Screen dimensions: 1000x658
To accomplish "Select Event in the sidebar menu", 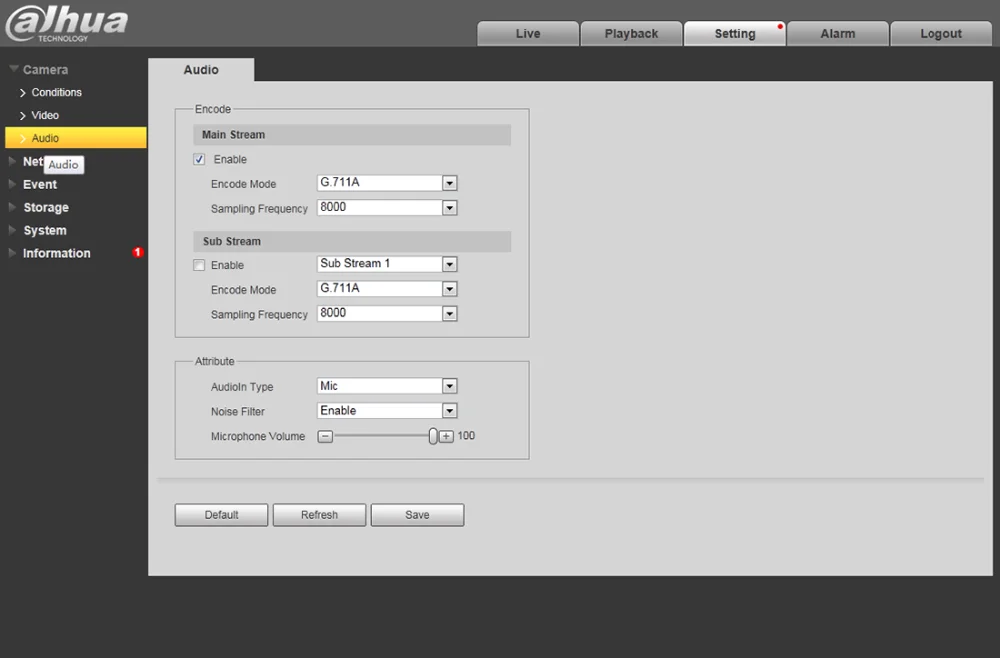I will [40, 184].
